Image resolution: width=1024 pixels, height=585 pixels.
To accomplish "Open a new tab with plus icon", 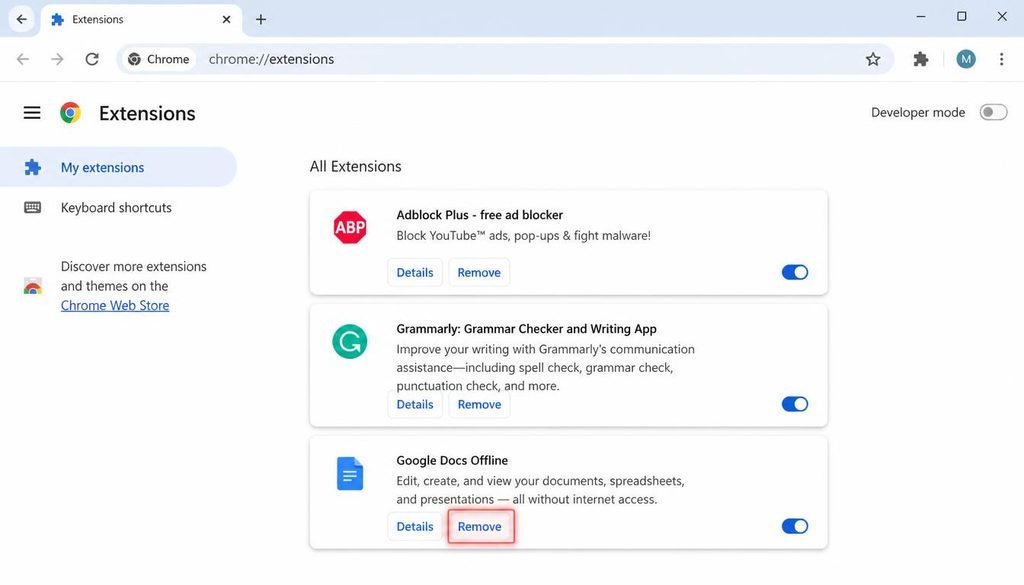I will pyautogui.click(x=261, y=20).
